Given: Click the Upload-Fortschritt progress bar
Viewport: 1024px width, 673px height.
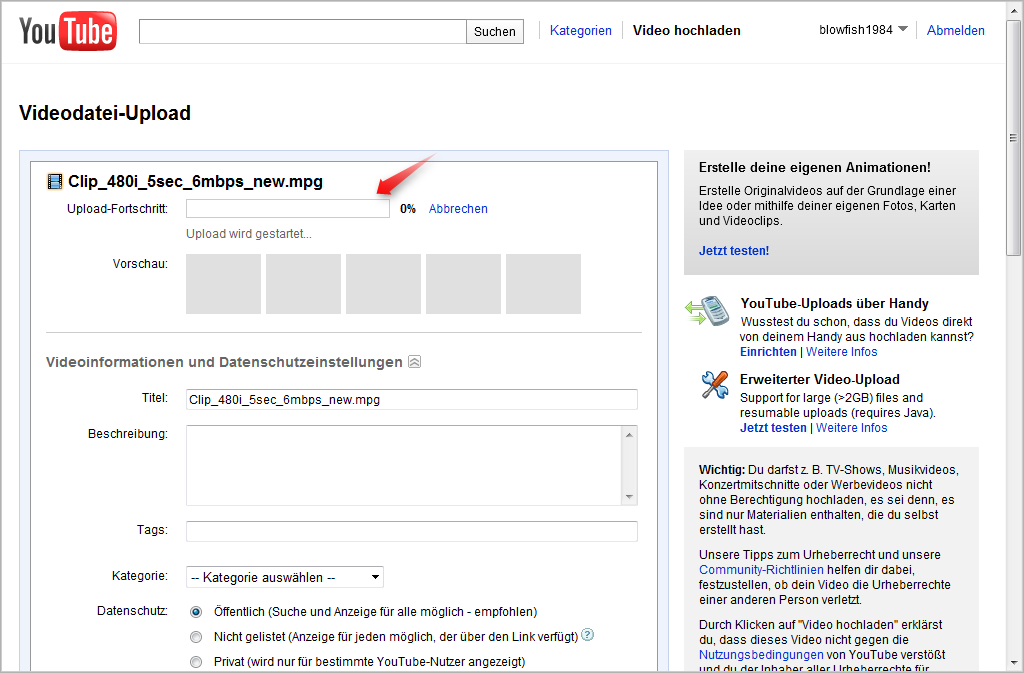Looking at the screenshot, I should click(x=287, y=208).
